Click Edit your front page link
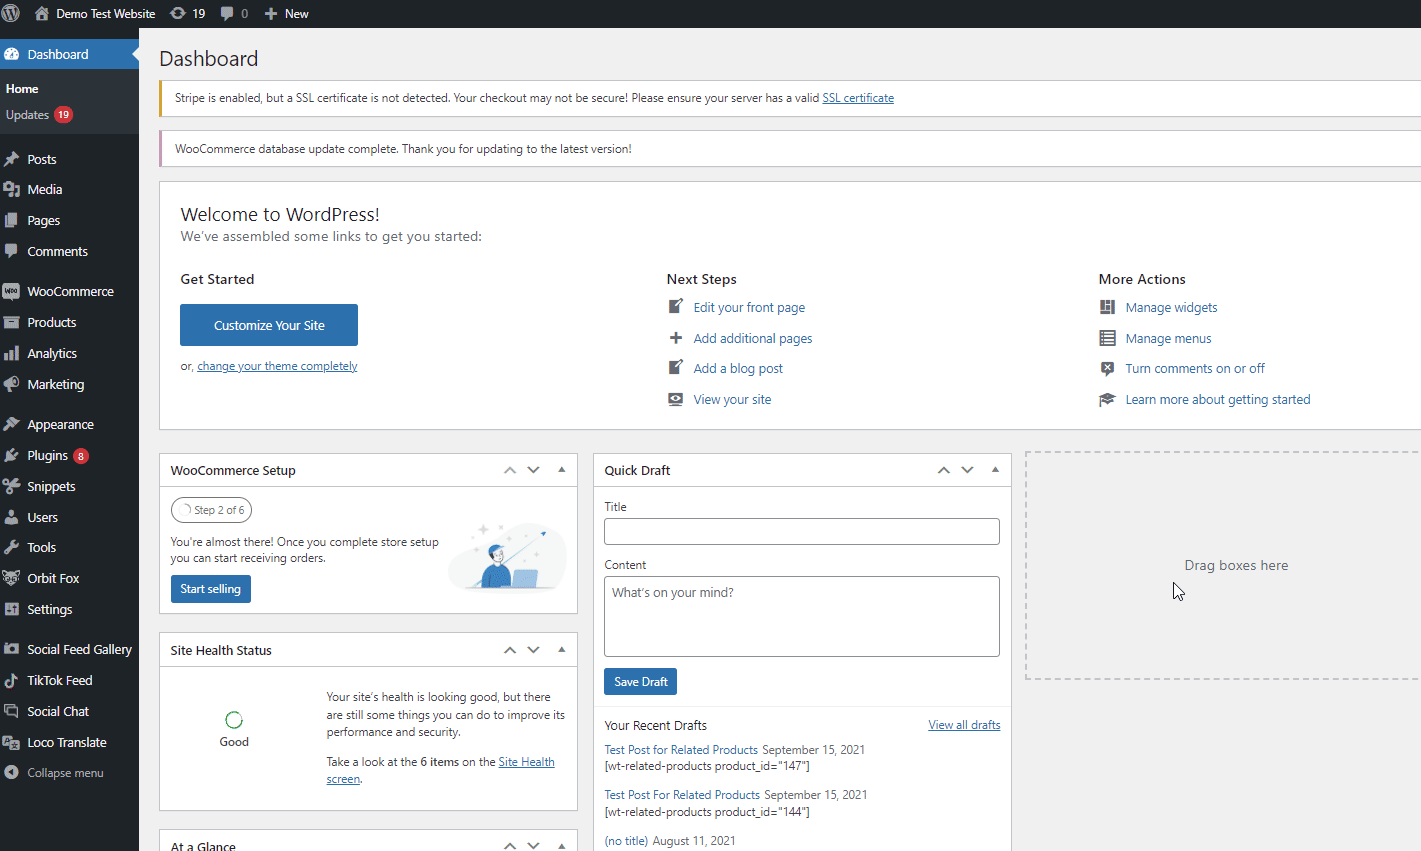This screenshot has width=1421, height=851. point(749,307)
